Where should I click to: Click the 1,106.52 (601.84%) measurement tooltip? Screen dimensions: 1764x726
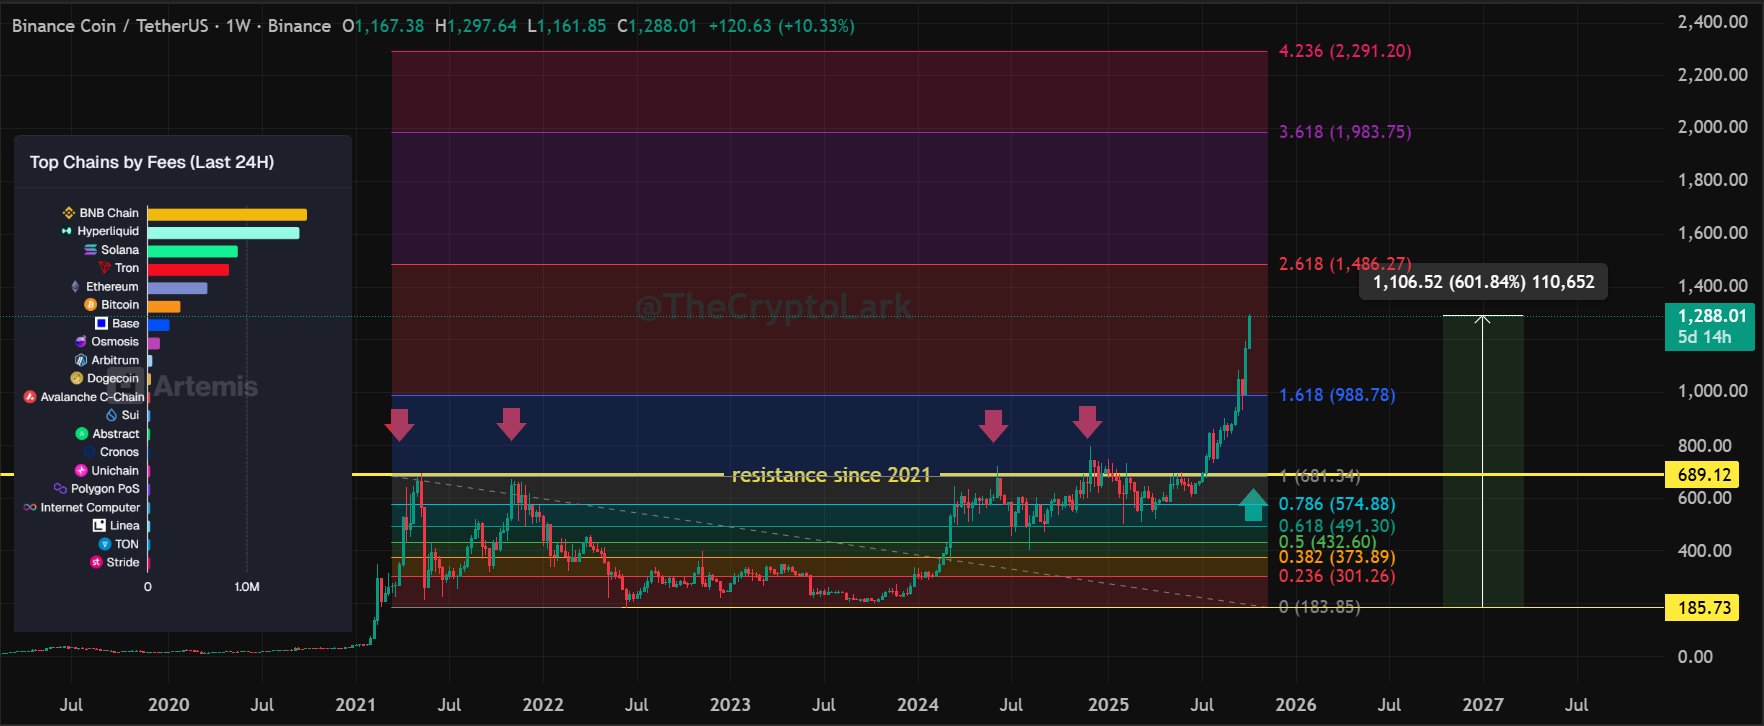tap(1483, 282)
